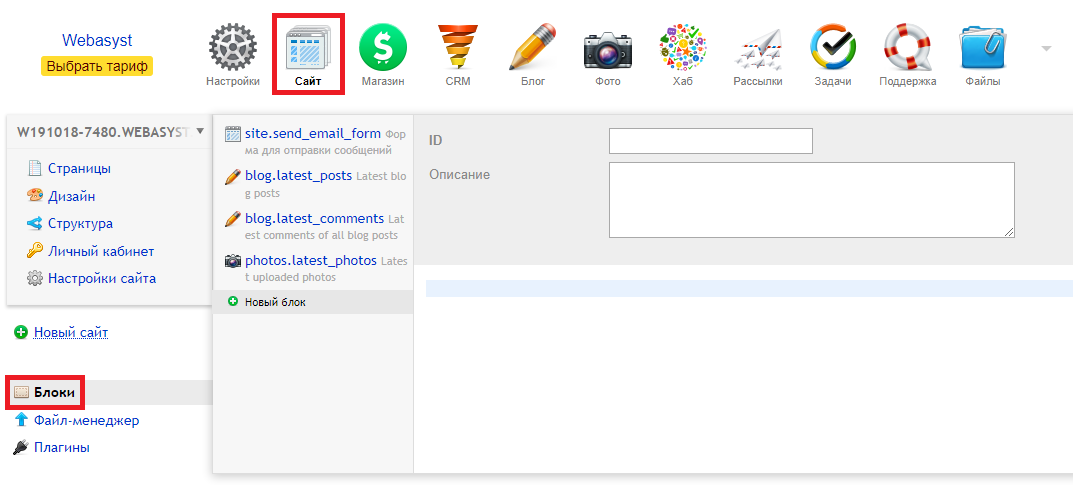Open the Хаб colorful icon
The height and width of the screenshot is (485, 1073).
[x=683, y=47]
